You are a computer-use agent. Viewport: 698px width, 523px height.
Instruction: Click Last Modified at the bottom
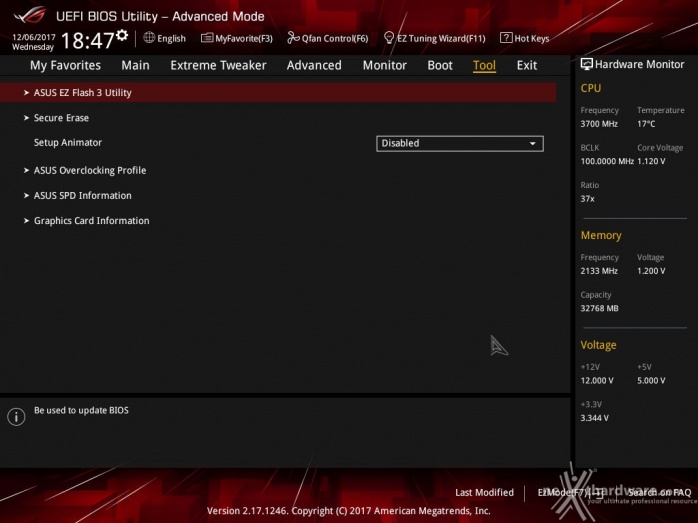(x=484, y=492)
